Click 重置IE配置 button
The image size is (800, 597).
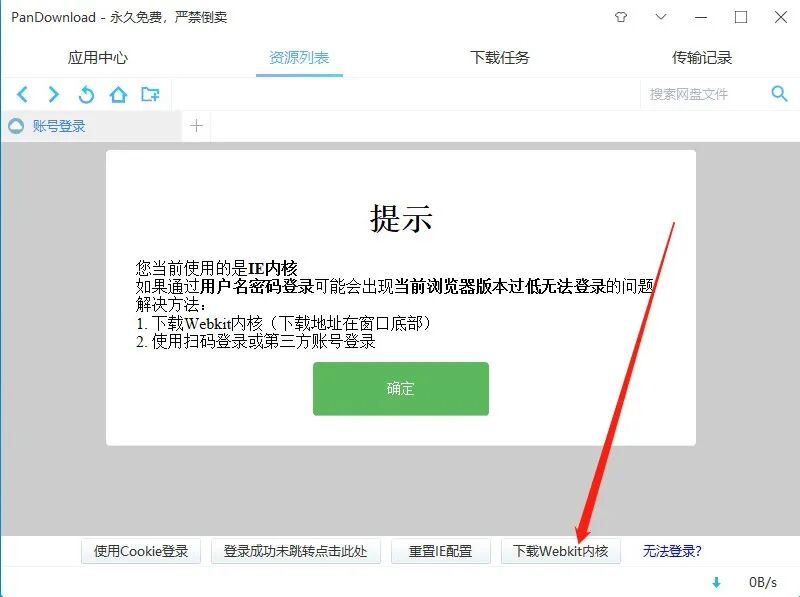(x=440, y=551)
